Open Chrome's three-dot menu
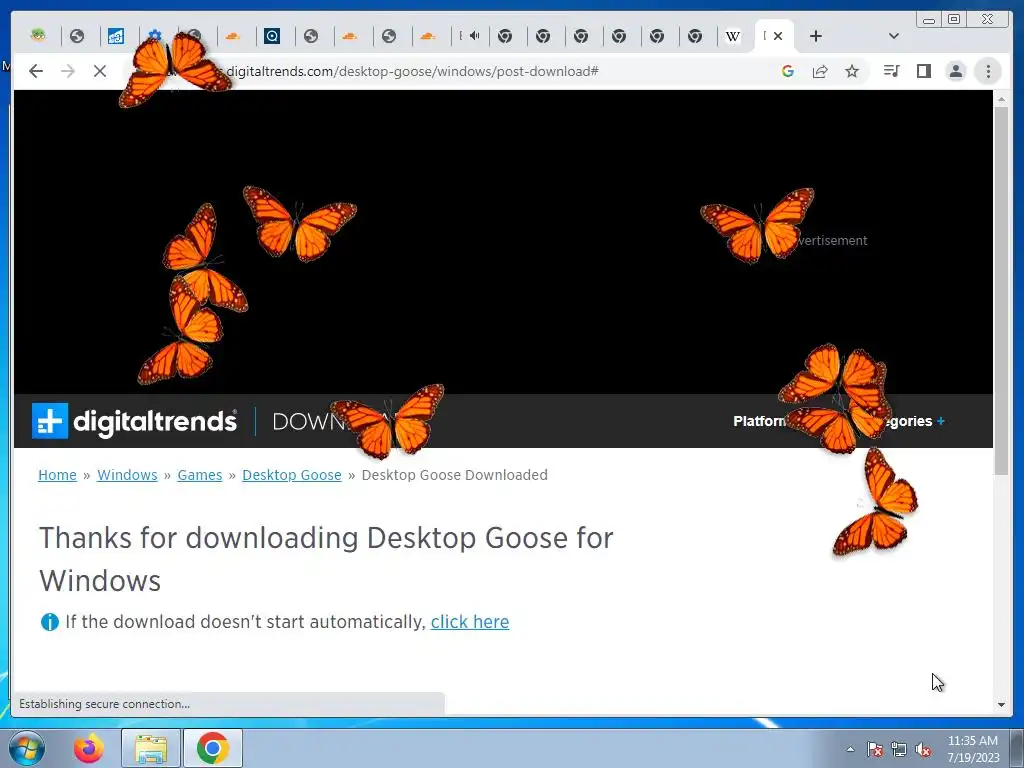1024x768 pixels. [x=988, y=71]
